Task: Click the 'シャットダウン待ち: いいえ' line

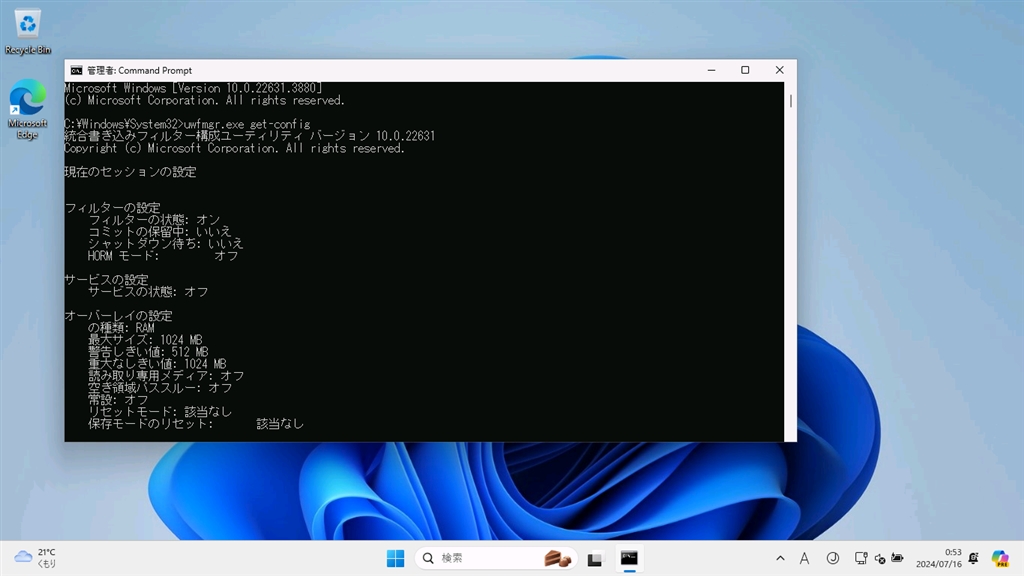Action: (166, 244)
